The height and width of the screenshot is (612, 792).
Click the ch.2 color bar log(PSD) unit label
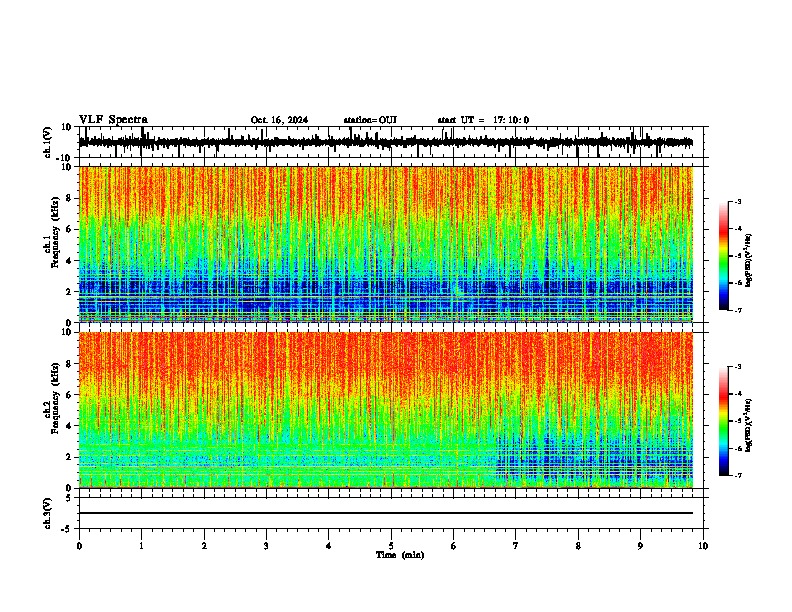[x=749, y=426]
